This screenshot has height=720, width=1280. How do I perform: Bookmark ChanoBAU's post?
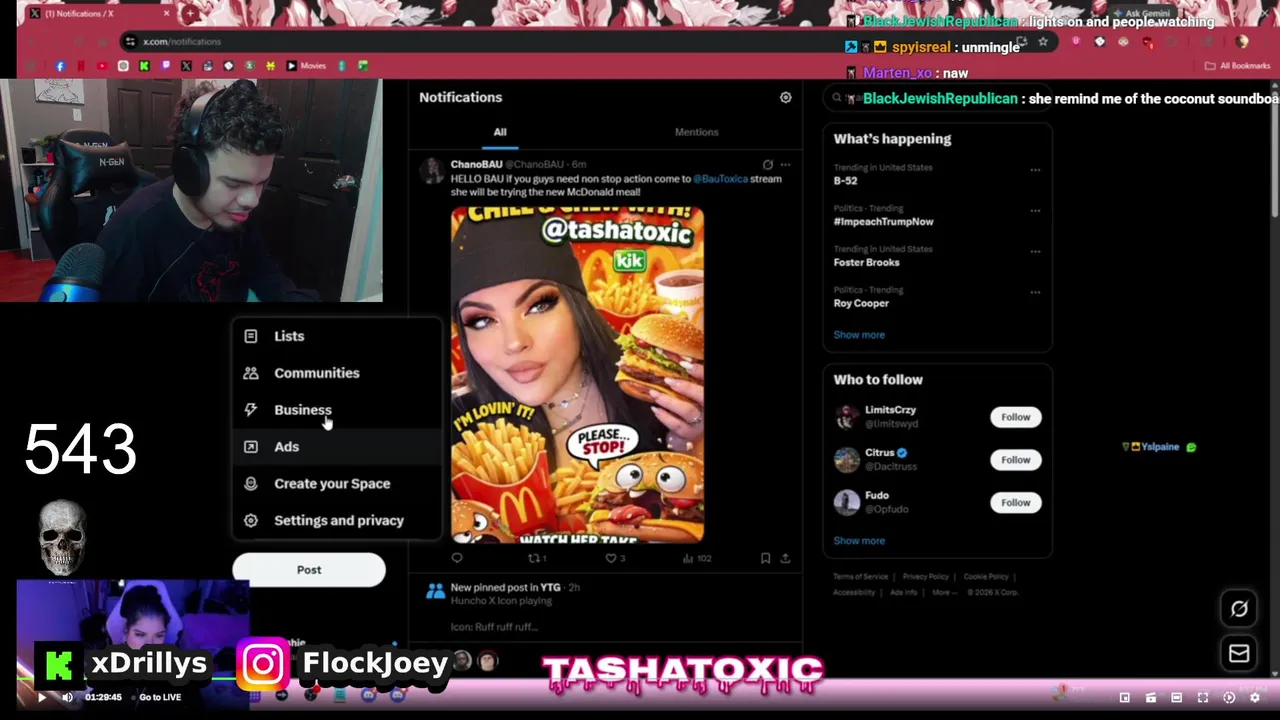pyautogui.click(x=765, y=558)
